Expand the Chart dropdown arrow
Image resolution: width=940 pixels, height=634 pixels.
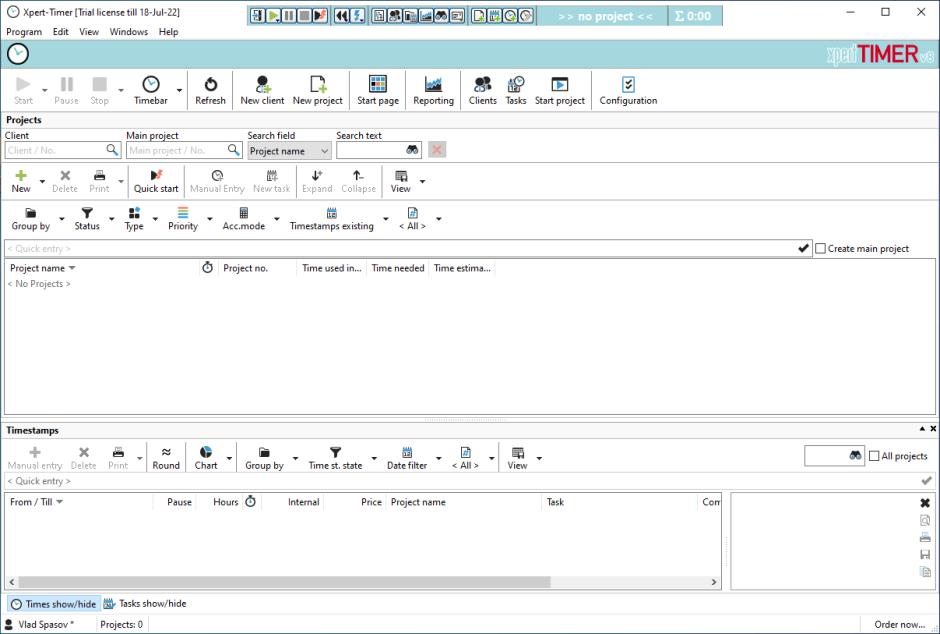coord(229,458)
